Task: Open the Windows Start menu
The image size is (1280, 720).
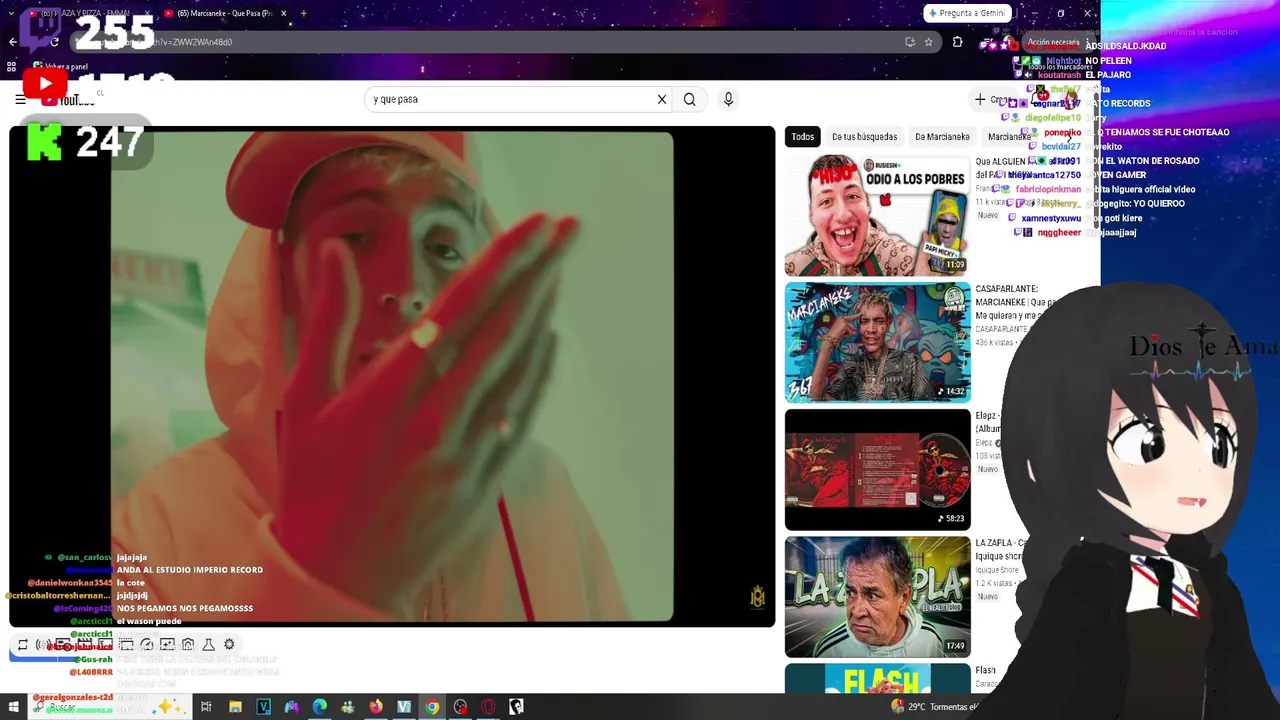Action: pos(14,707)
